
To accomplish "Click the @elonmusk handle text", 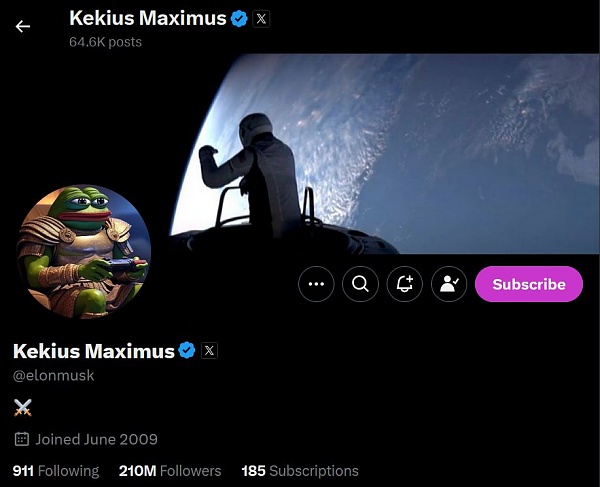I will tap(54, 375).
